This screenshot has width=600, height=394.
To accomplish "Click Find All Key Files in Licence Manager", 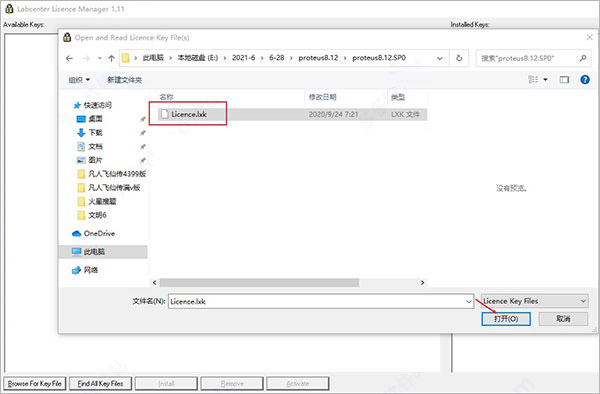I will click(100, 383).
